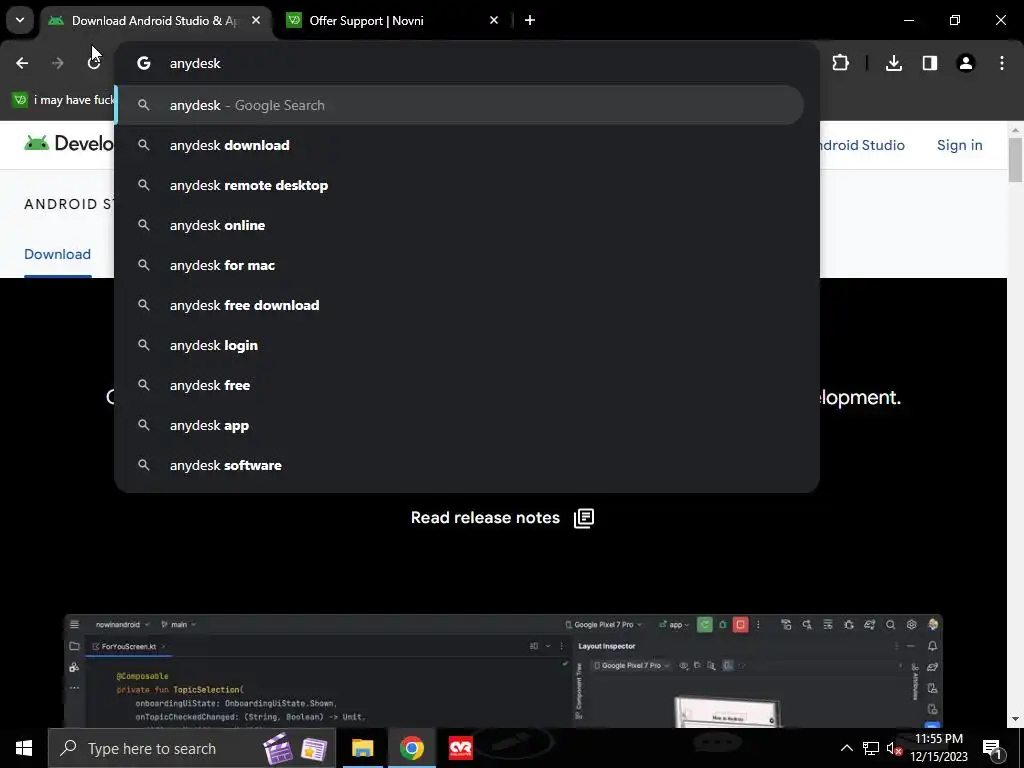The height and width of the screenshot is (768, 1024).
Task: Click the Sign in link
Action: coord(959,145)
